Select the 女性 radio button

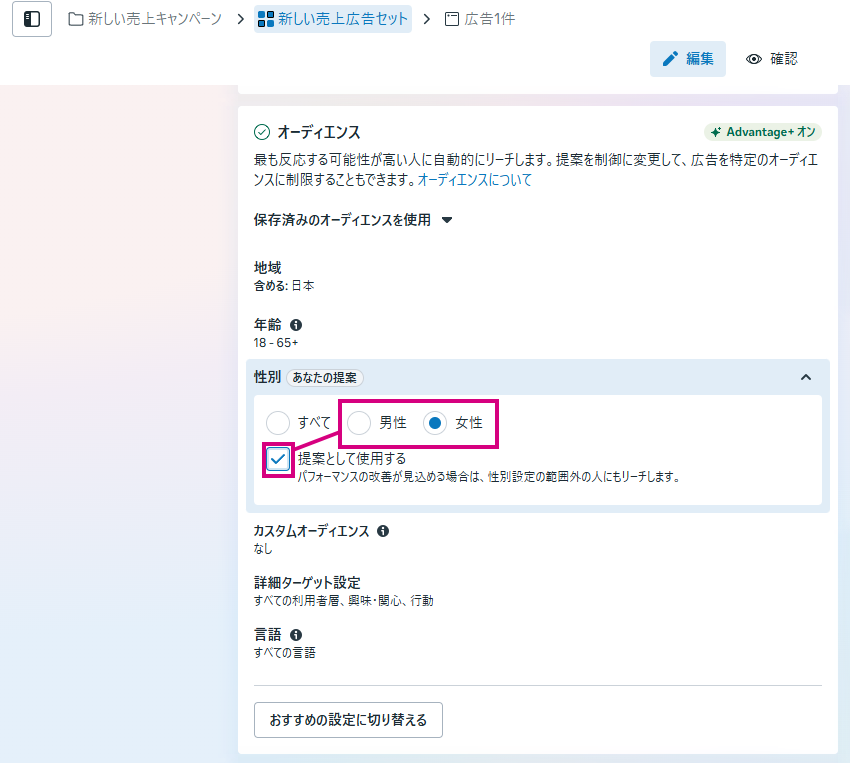click(x=435, y=423)
